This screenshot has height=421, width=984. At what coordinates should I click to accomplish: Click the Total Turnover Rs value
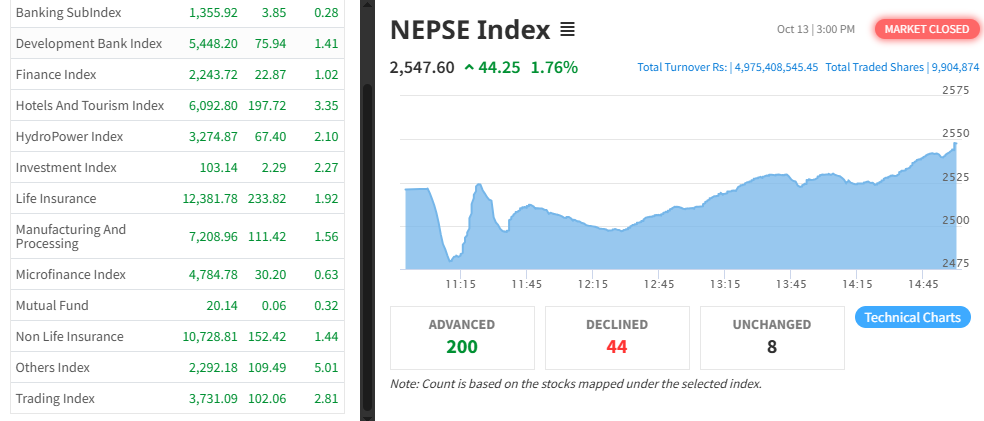pos(727,67)
